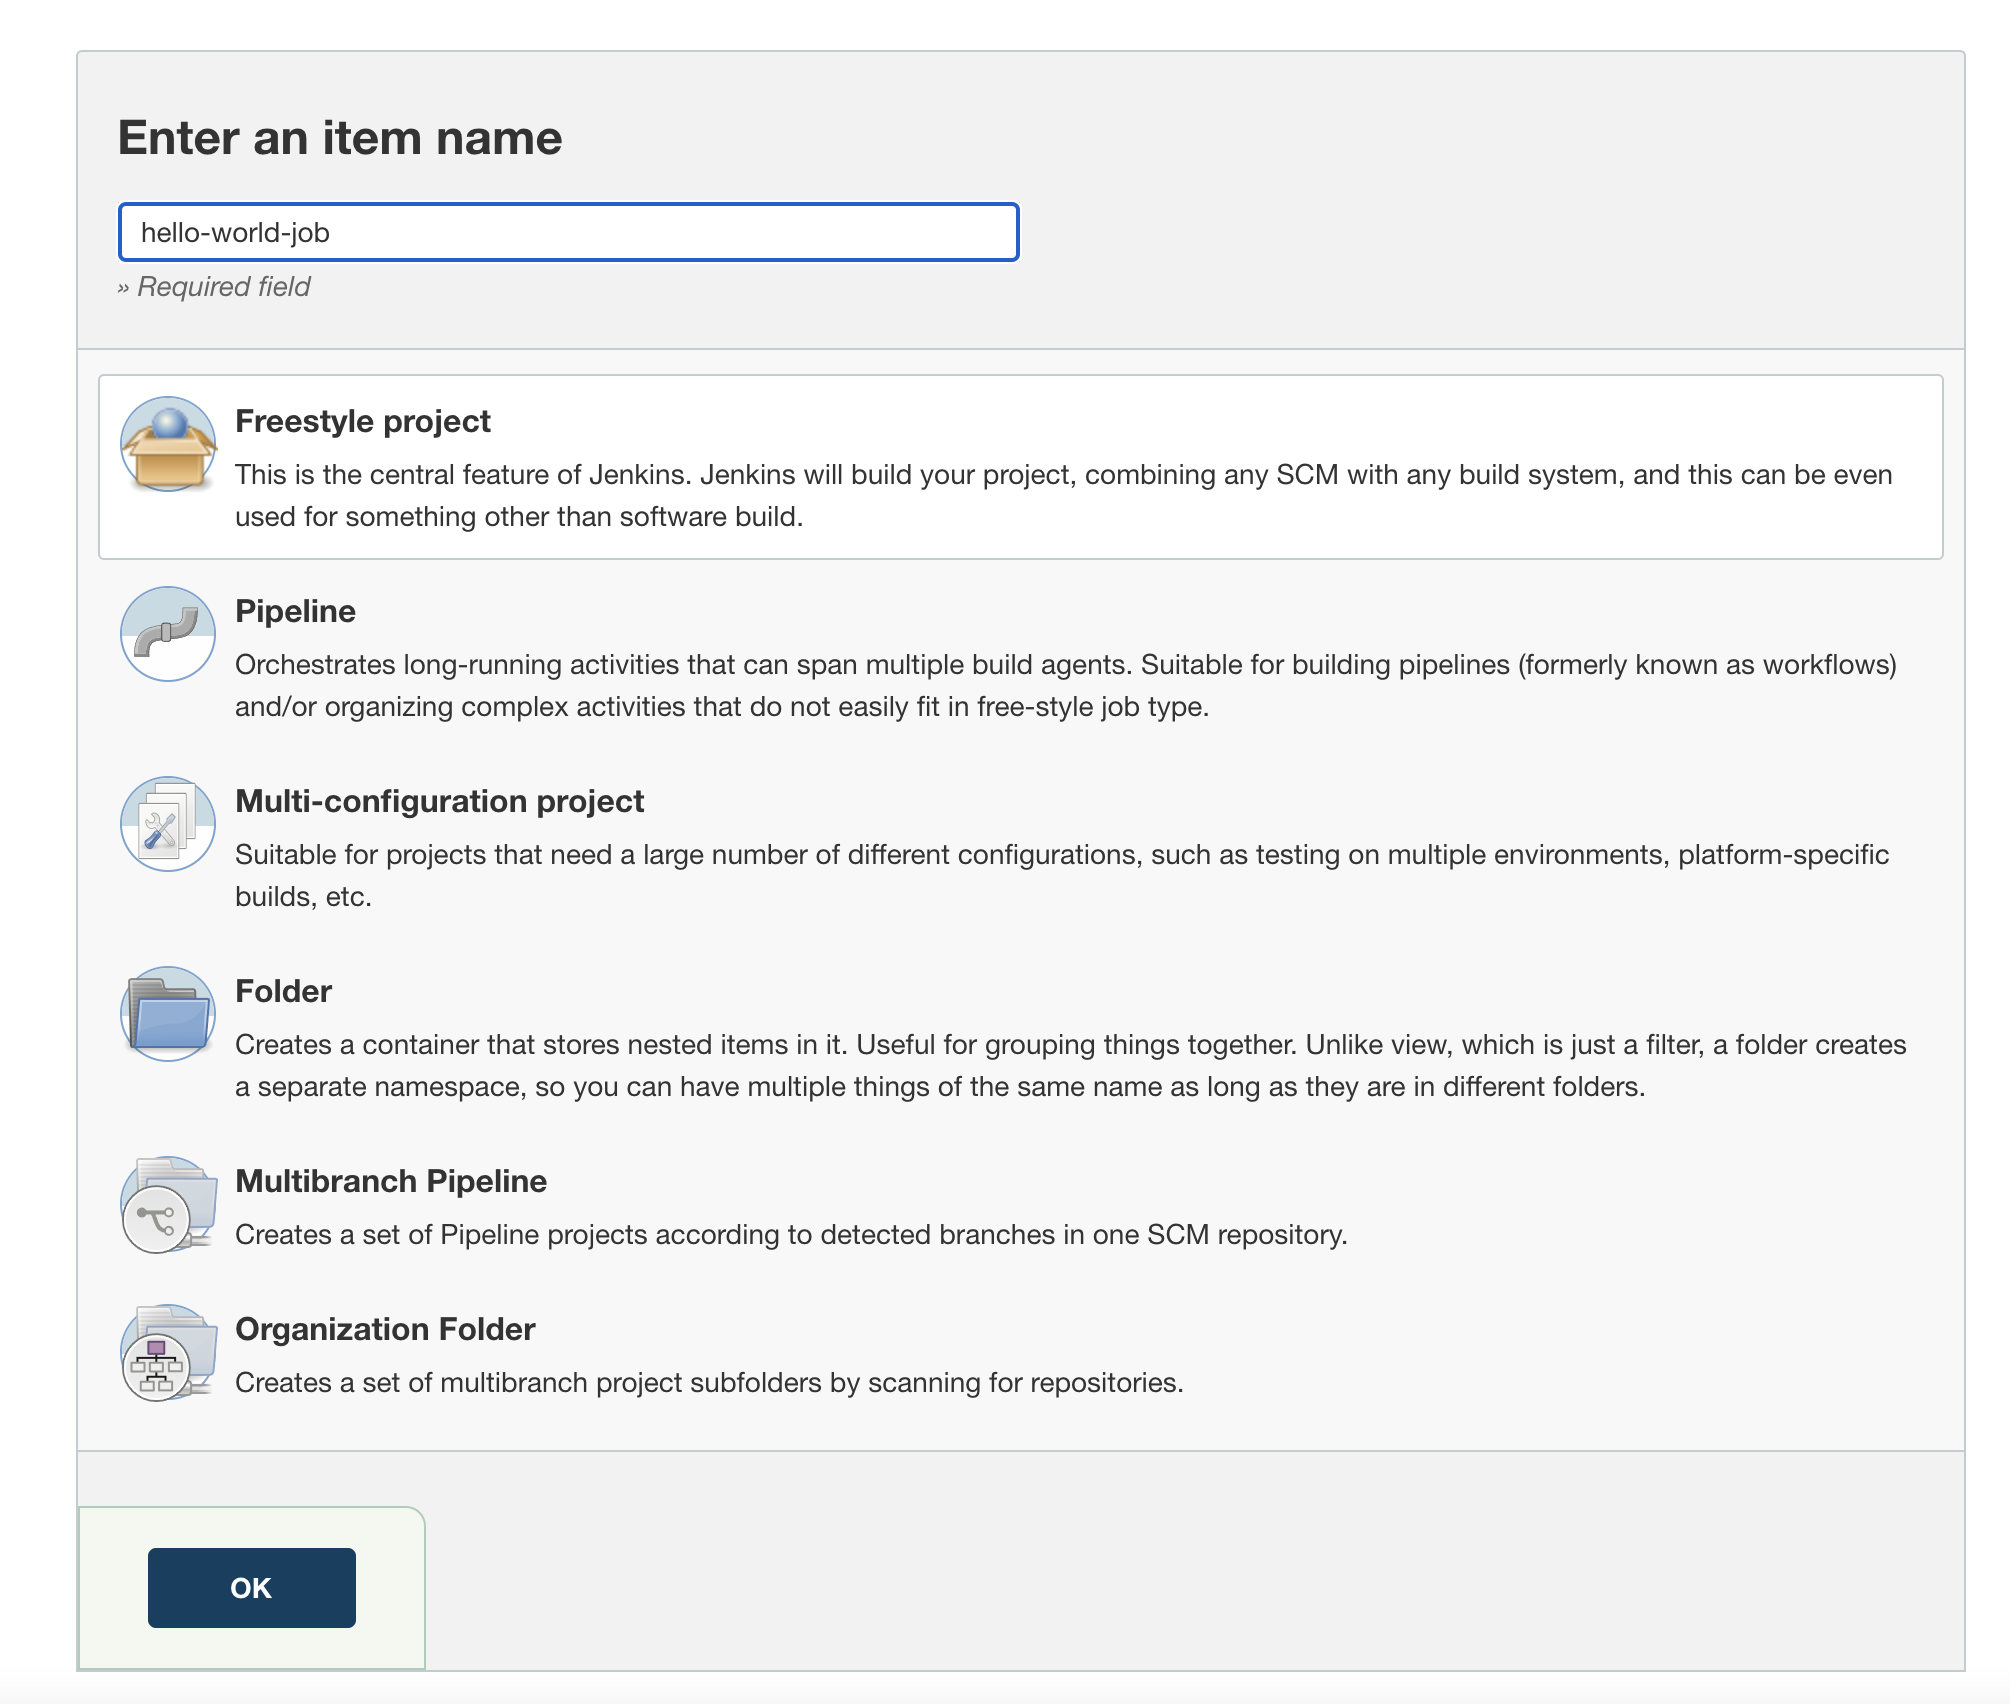The width and height of the screenshot is (2010, 1704).
Task: Choose Multi-configuration project title
Action: pyautogui.click(x=439, y=801)
